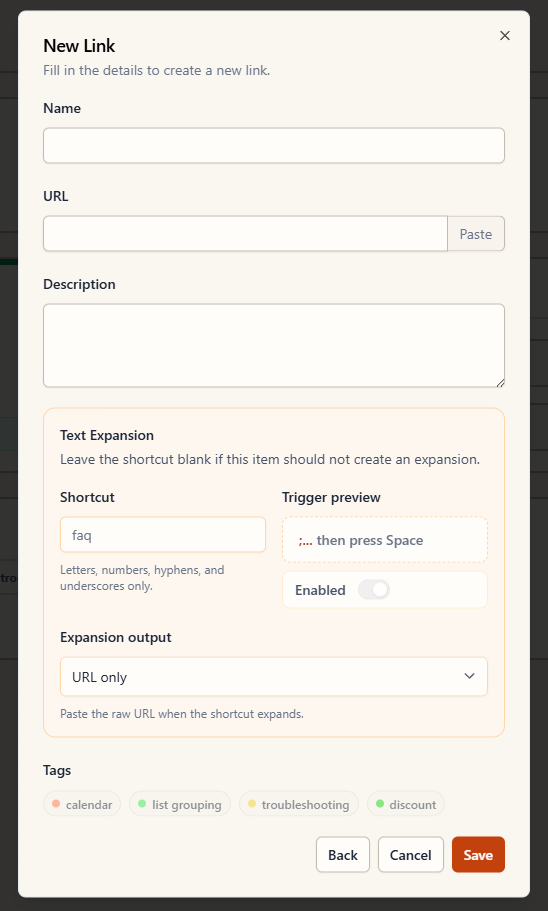Click the 'Fill in the details' subtitle

coord(156,70)
